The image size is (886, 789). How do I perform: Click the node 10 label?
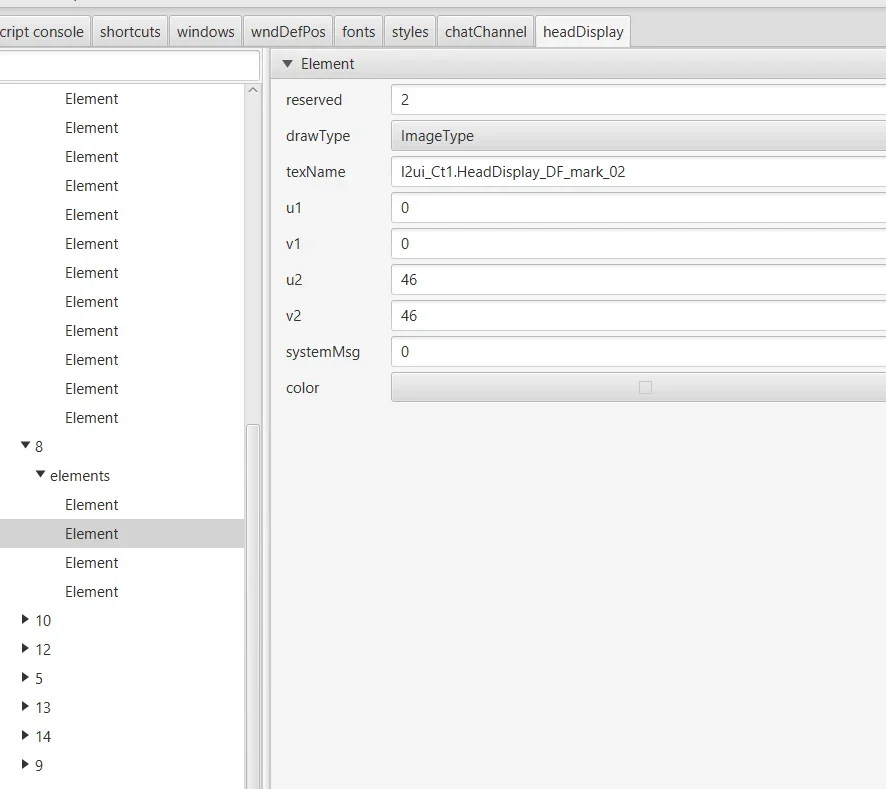pos(43,621)
